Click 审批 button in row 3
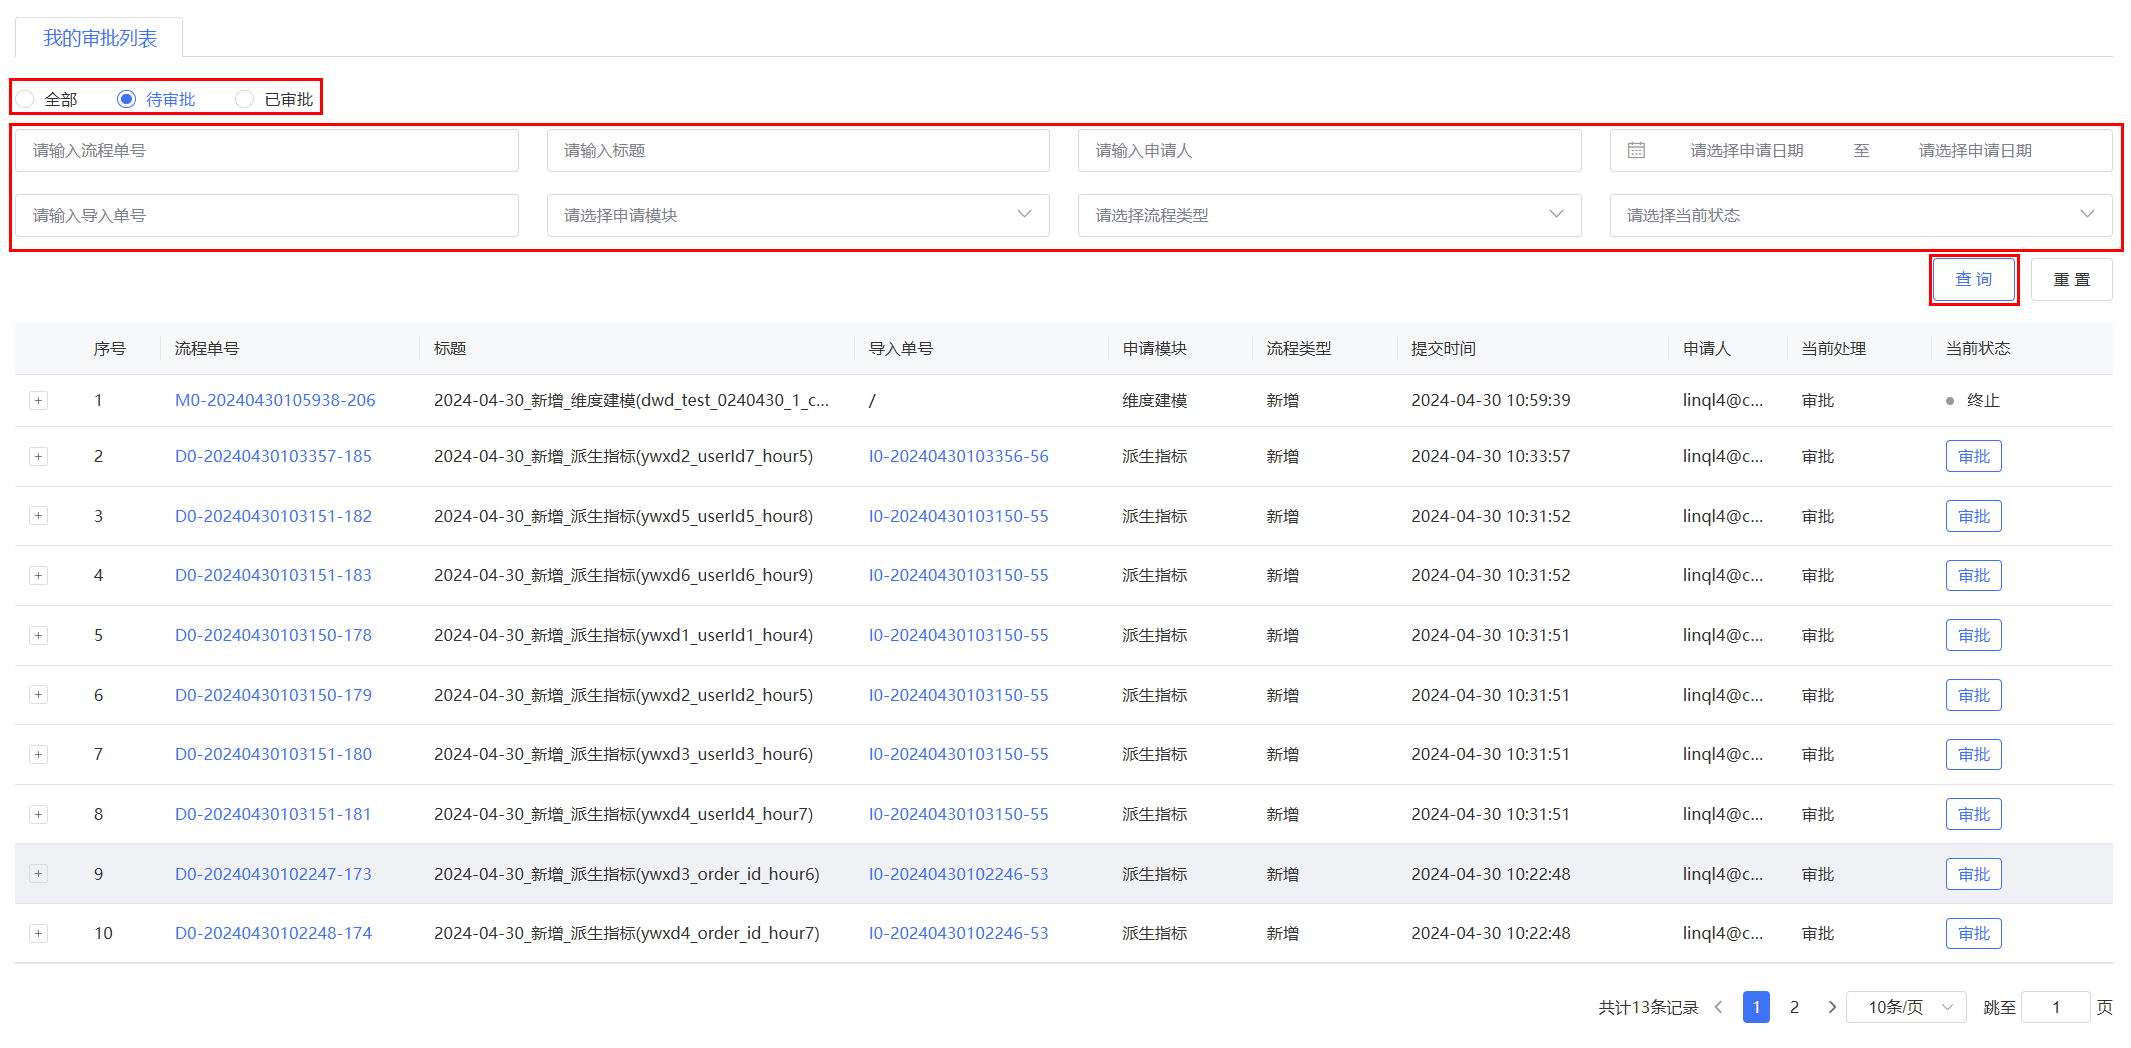 click(1973, 516)
